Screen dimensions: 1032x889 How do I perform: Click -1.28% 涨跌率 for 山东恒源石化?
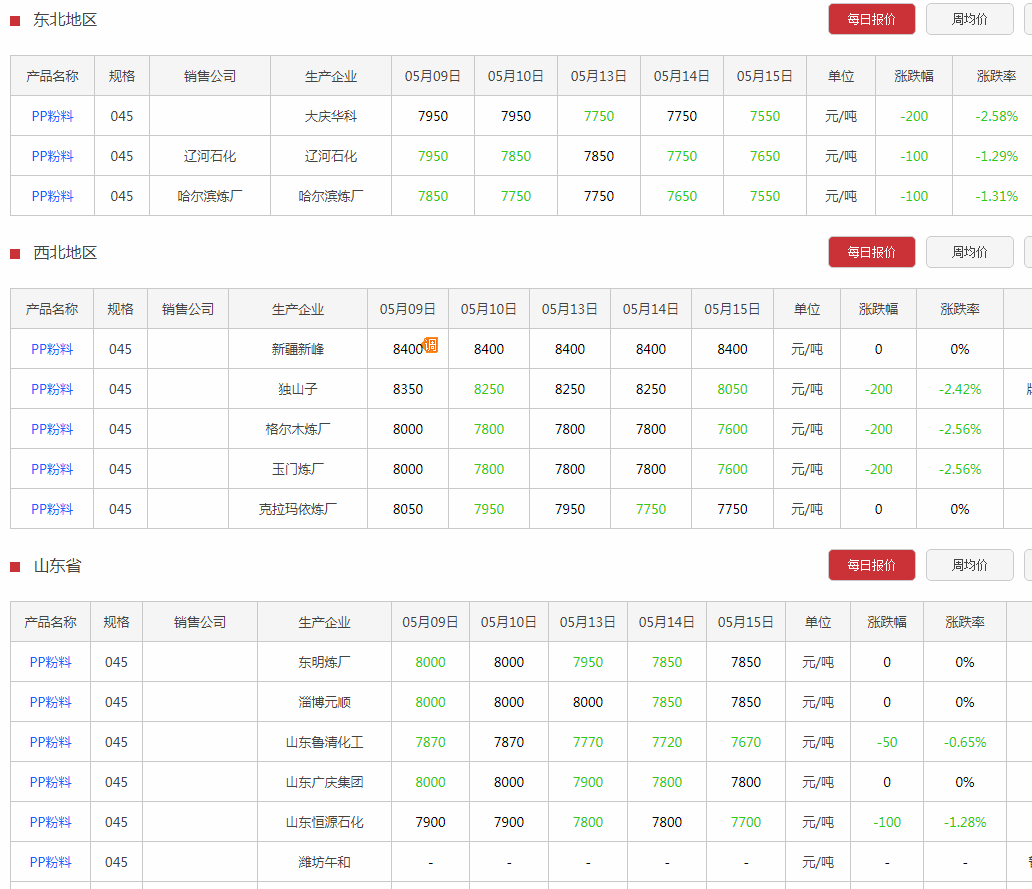tap(965, 823)
